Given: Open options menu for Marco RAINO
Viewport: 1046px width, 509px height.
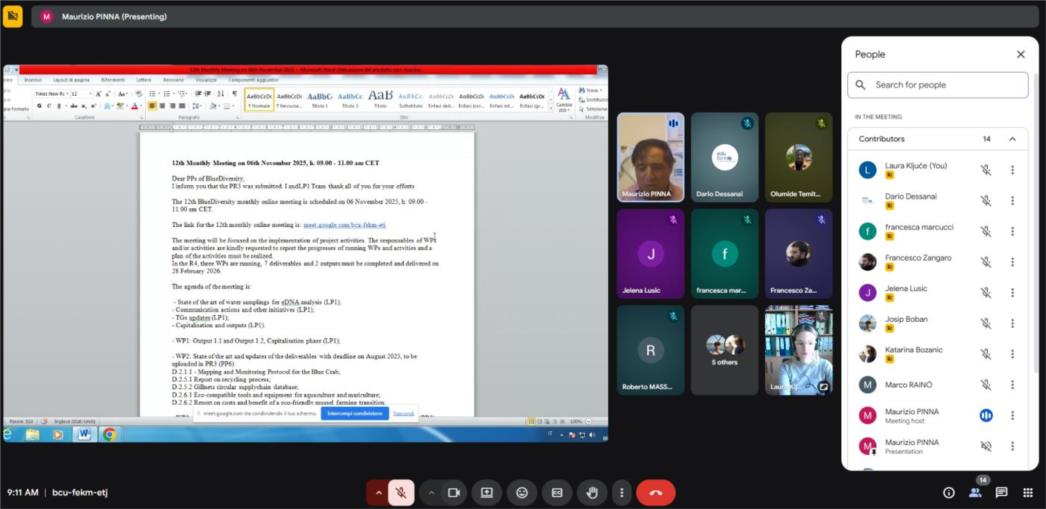Looking at the screenshot, I should pyautogui.click(x=1012, y=385).
